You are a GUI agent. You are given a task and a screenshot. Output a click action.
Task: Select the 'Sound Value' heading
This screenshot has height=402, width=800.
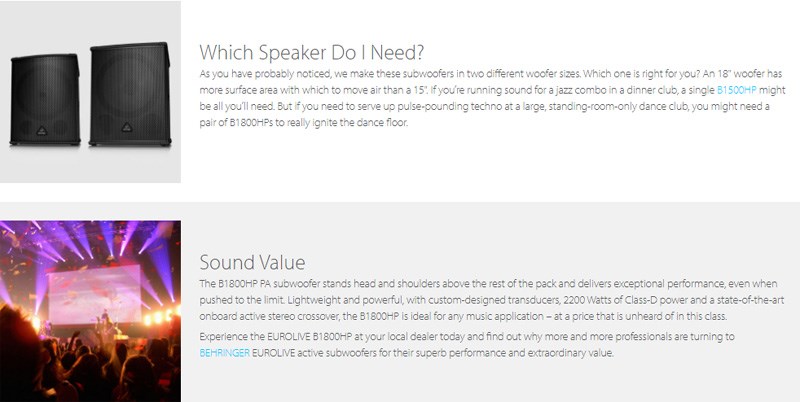(x=252, y=262)
